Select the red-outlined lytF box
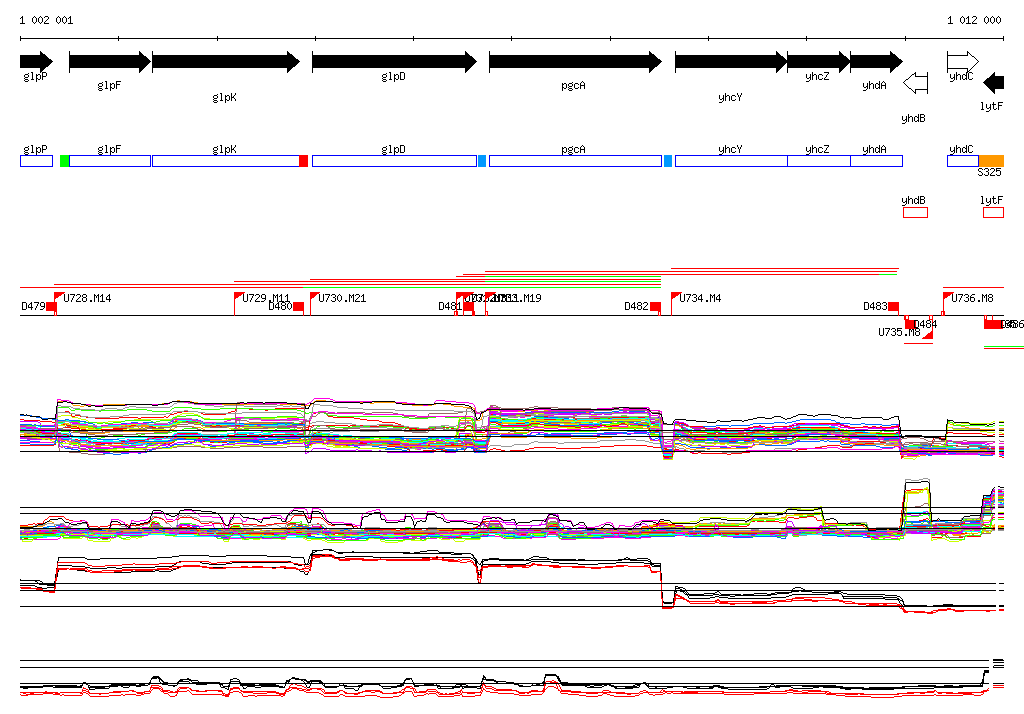Viewport: 1024px width, 714px height. (x=993, y=212)
